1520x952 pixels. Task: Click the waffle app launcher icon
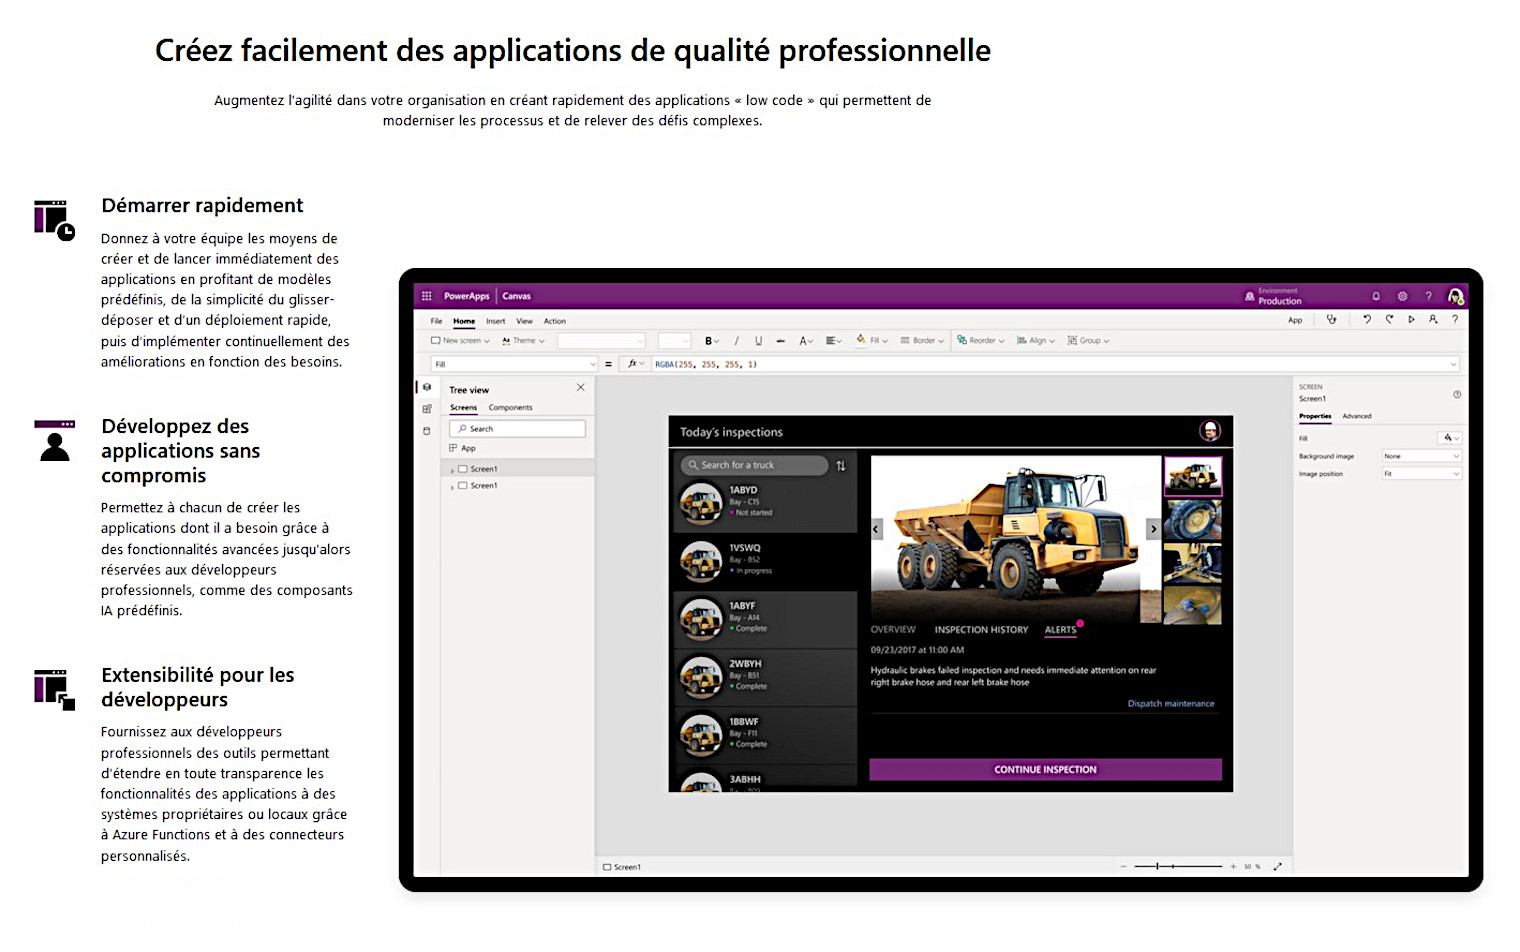427,295
